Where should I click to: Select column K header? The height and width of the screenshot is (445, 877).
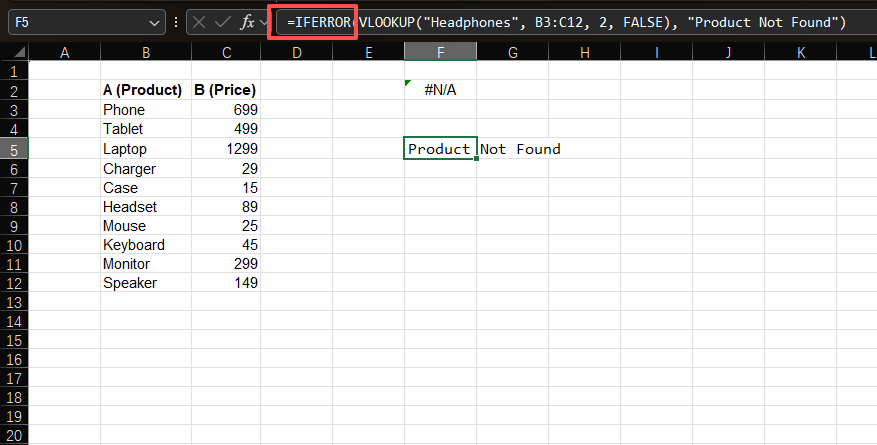[x=800, y=53]
